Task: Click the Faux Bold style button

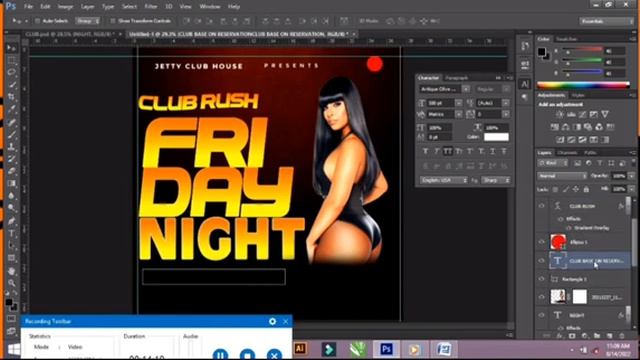Action: [x=425, y=151]
